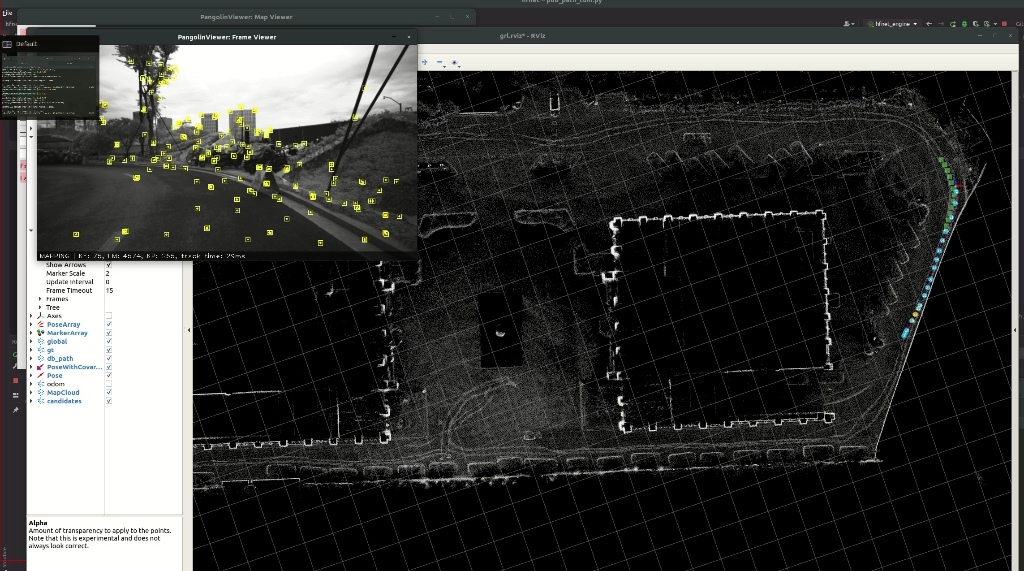Open the user profile dropdown in IDE toolbar
1024x571 pixels.
coord(848,24)
